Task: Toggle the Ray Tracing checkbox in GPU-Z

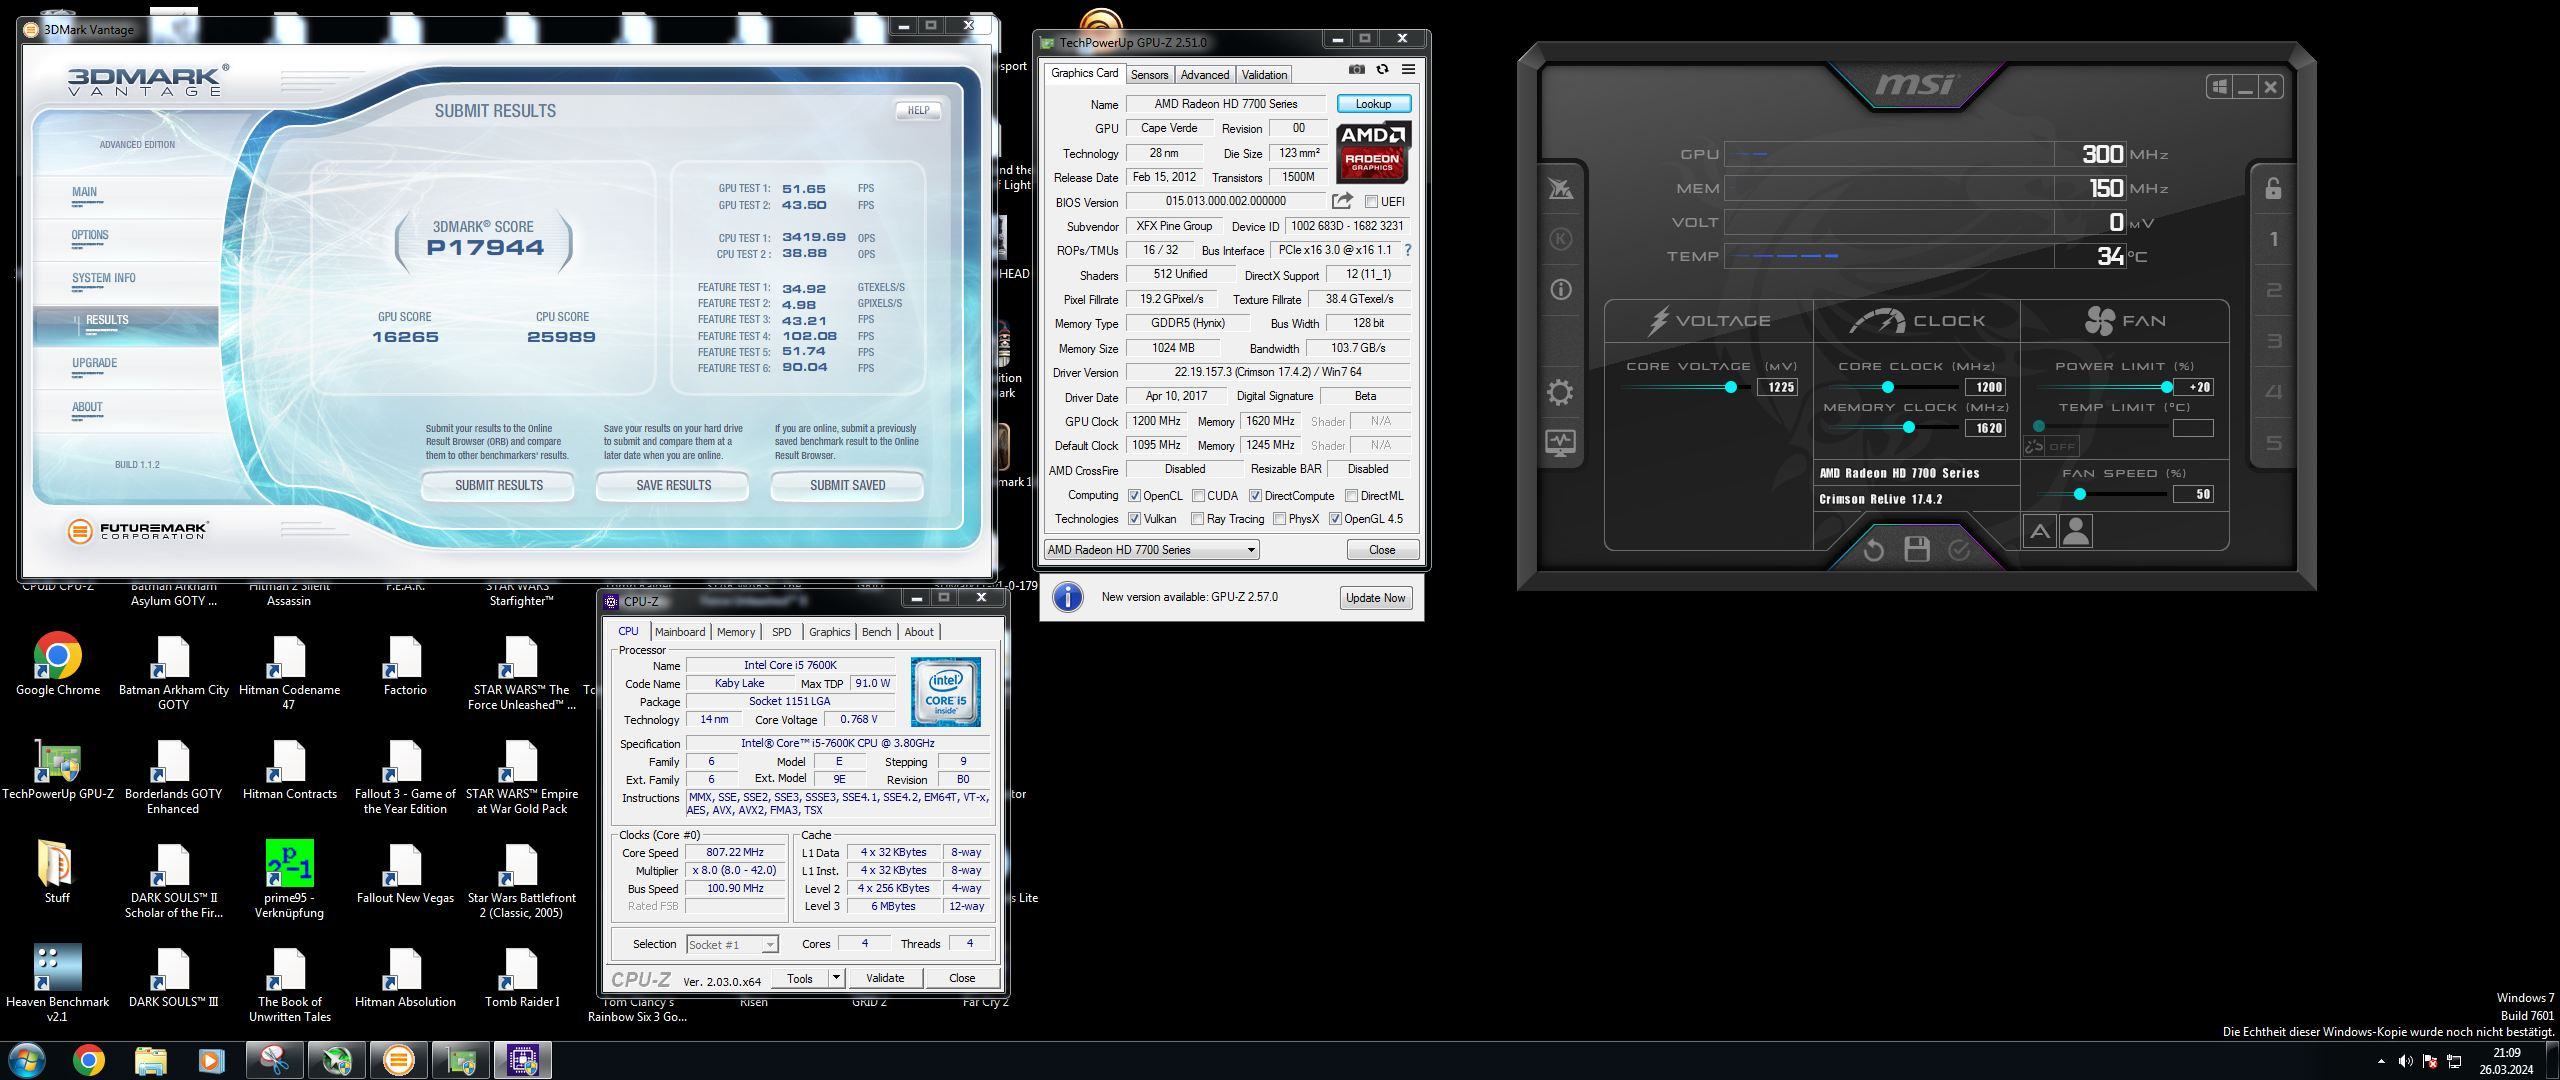Action: (x=1197, y=519)
